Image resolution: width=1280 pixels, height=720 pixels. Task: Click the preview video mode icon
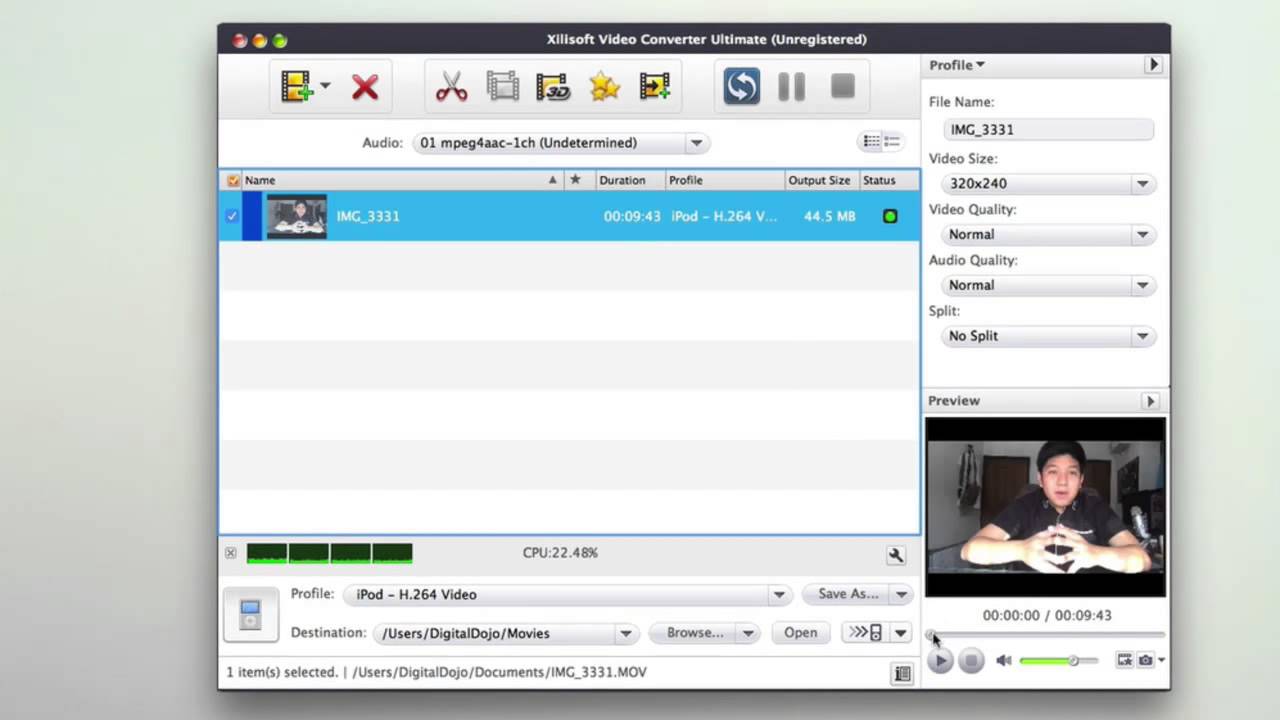pos(1125,660)
